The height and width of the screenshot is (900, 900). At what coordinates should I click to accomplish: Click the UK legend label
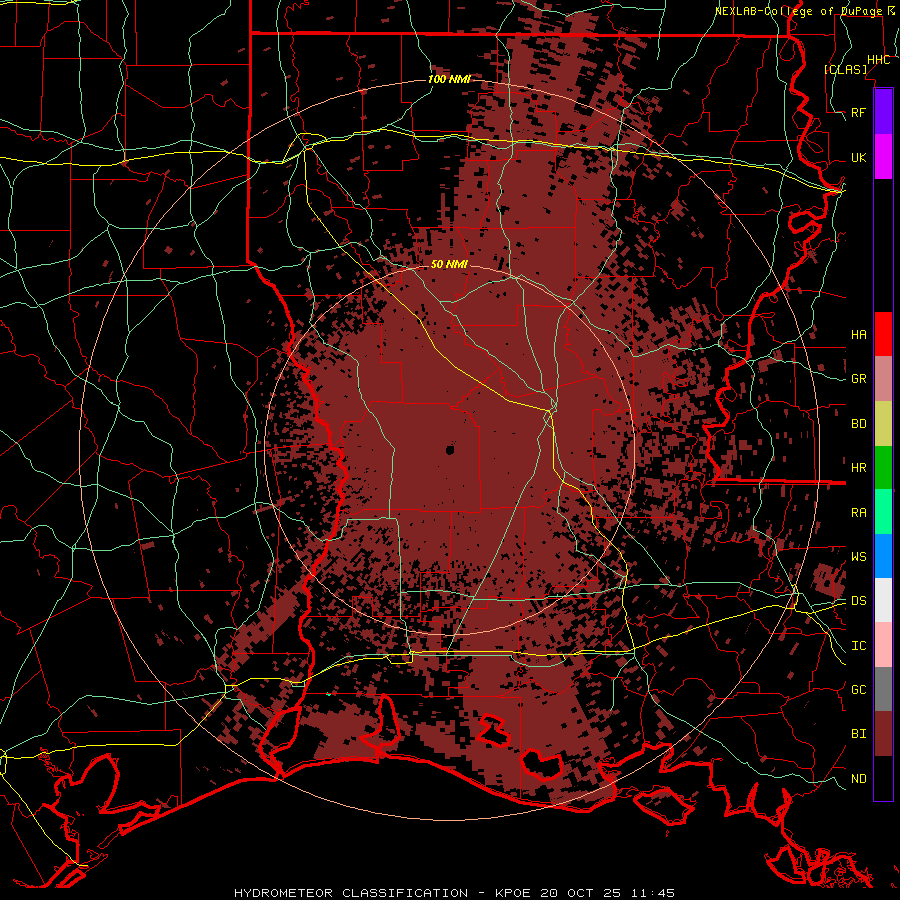[858, 157]
